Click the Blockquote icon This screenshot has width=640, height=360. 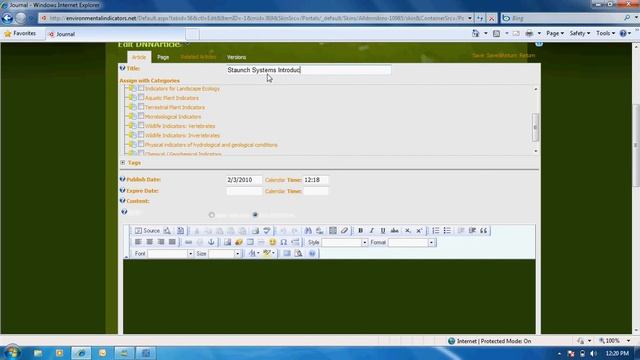click(484, 231)
